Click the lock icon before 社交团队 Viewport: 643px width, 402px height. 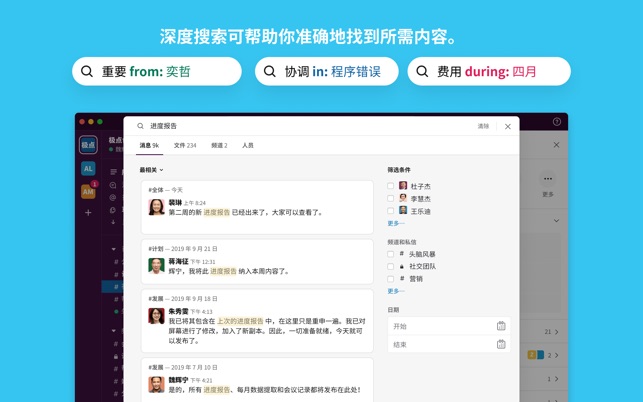click(401, 266)
